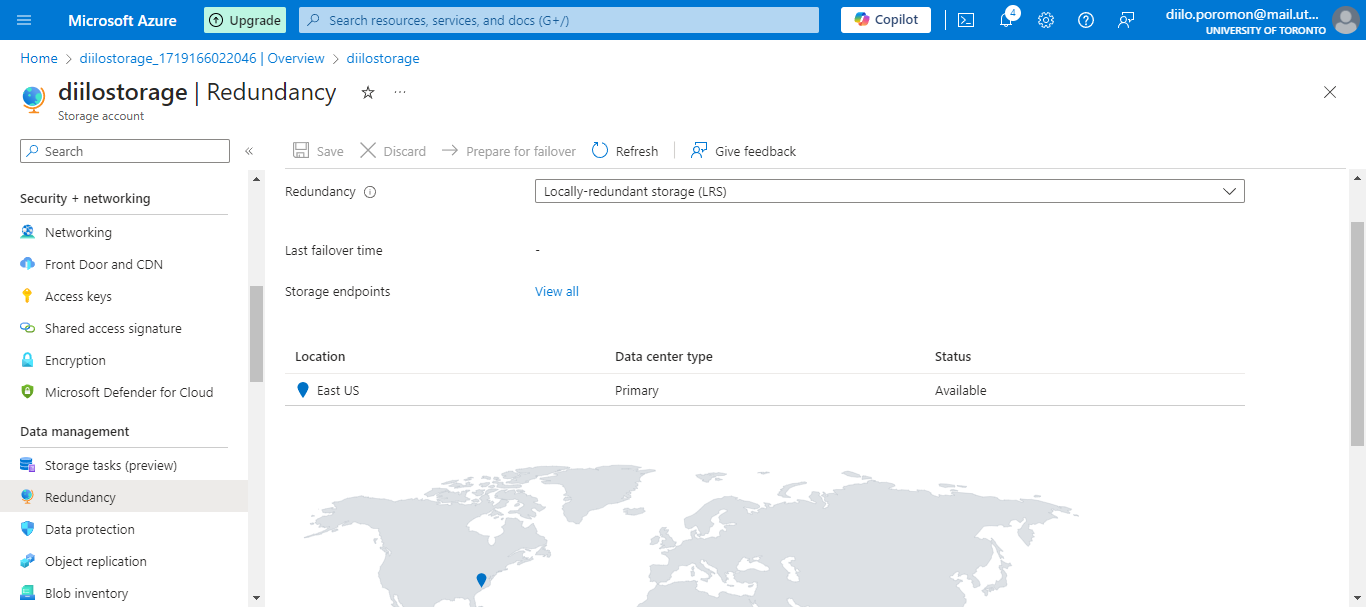The height and width of the screenshot is (607, 1366).
Task: Open Cloud Shell from the top bar
Action: tap(966, 20)
